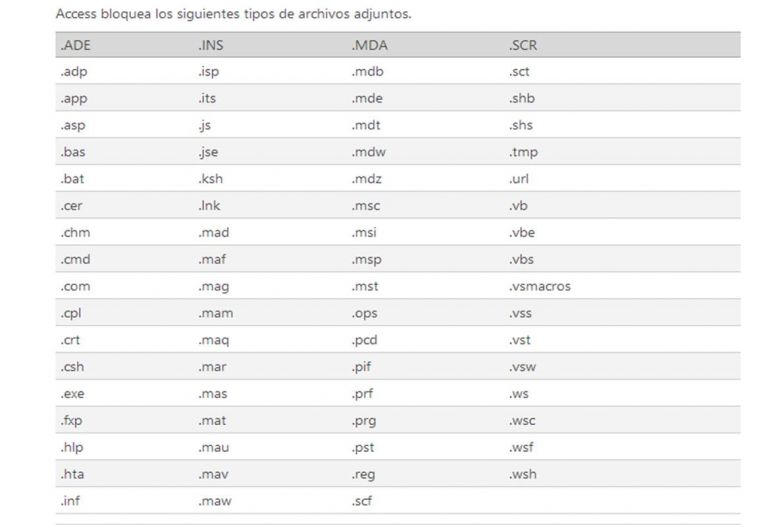Screen dimensions: 770x525
Task: Click the .reg file type entry
Action: click(363, 474)
